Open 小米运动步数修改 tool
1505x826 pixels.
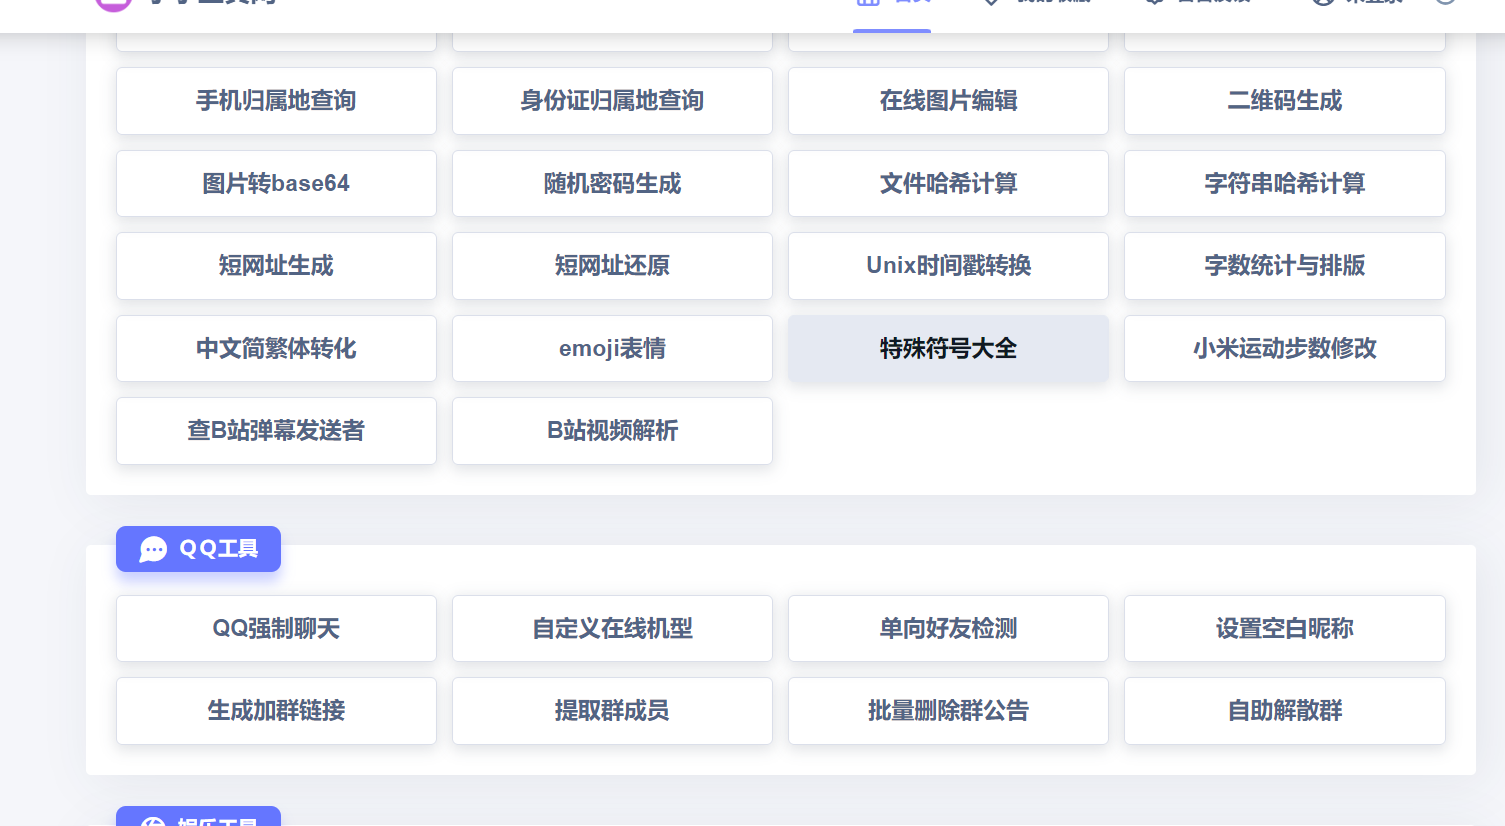click(x=1284, y=348)
